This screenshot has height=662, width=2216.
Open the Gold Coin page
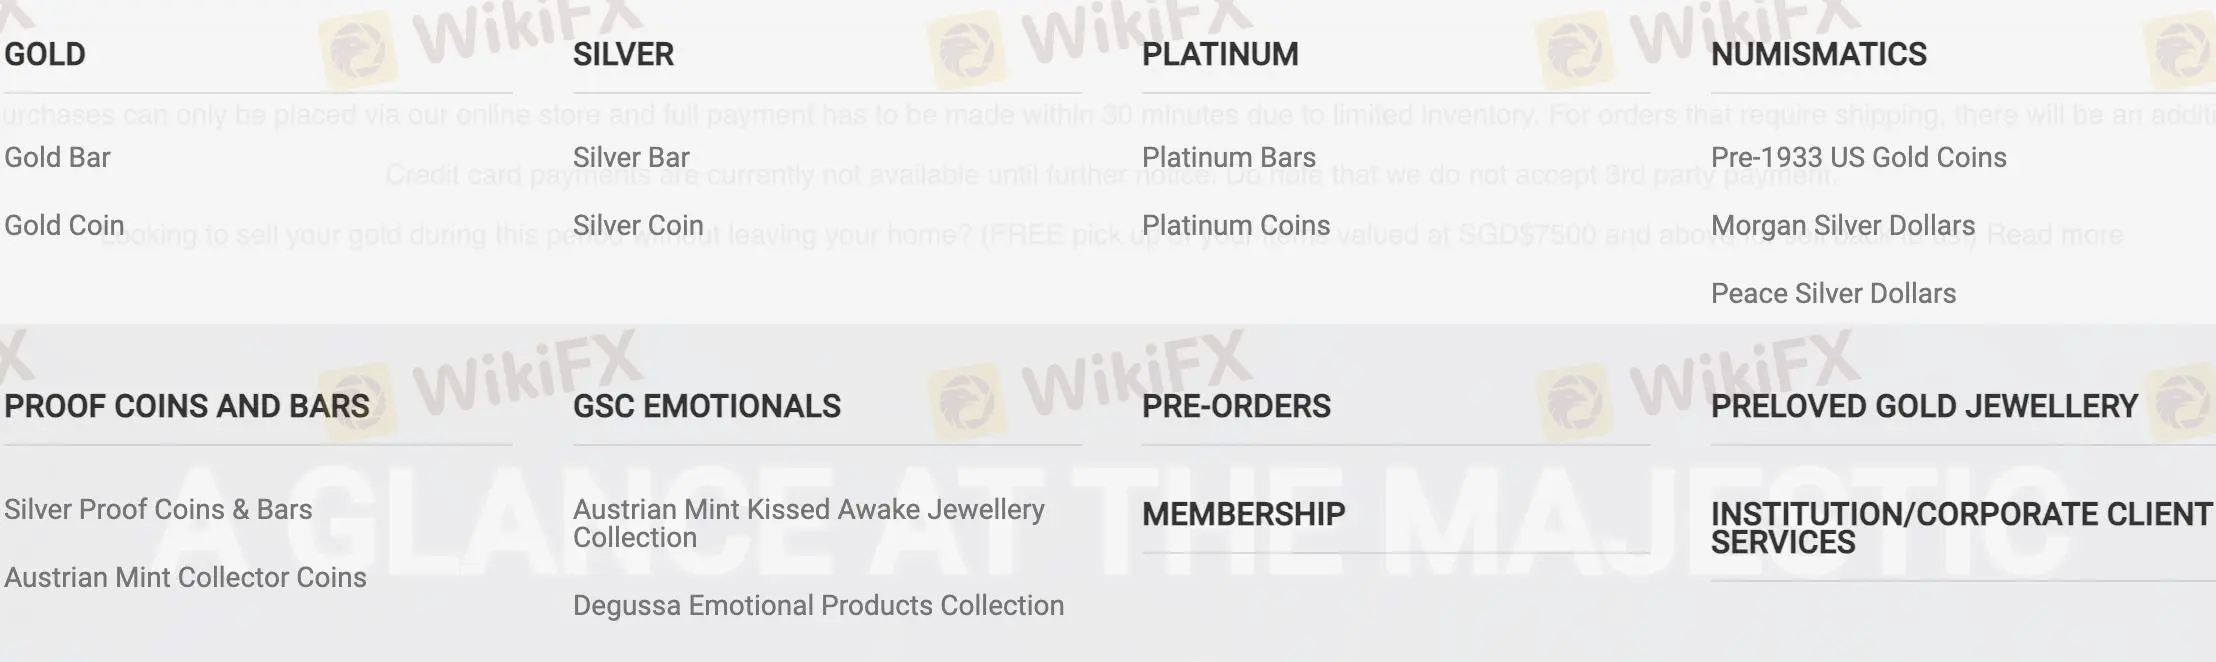(64, 225)
